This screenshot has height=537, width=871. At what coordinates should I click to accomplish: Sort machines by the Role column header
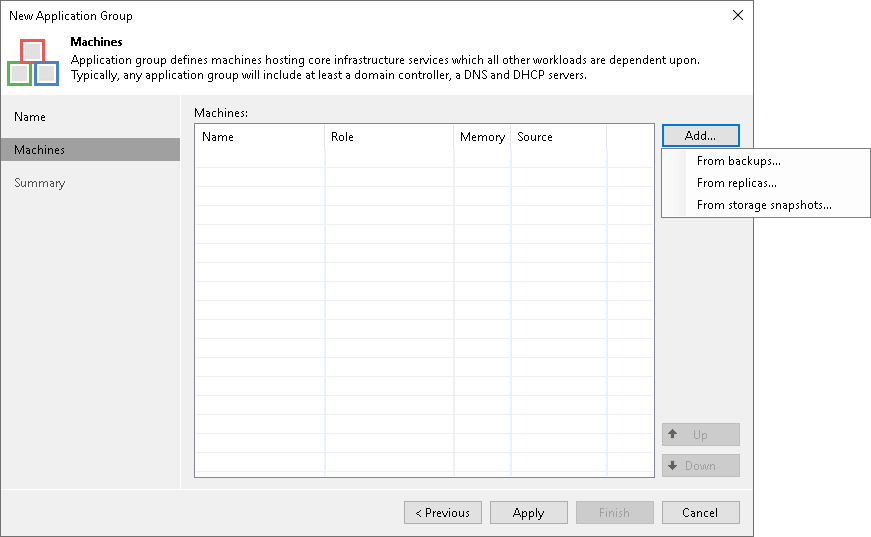389,137
